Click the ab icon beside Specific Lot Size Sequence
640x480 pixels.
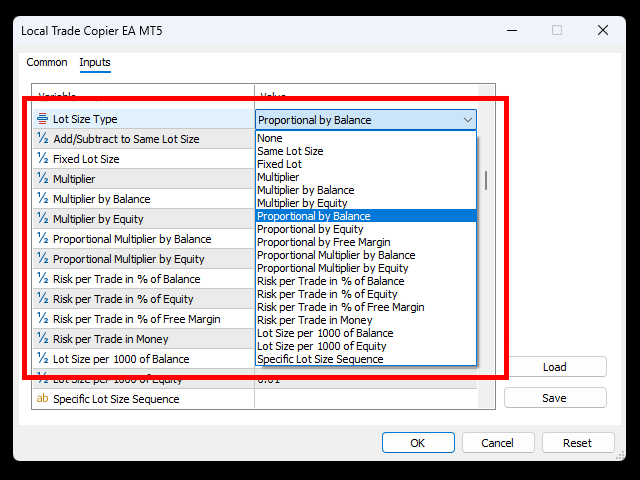point(42,398)
